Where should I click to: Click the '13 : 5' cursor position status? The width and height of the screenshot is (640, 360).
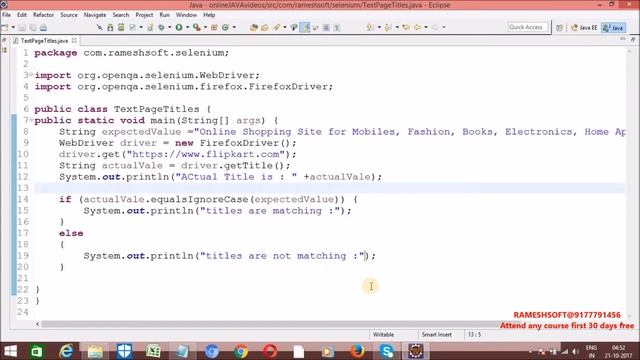474,334
